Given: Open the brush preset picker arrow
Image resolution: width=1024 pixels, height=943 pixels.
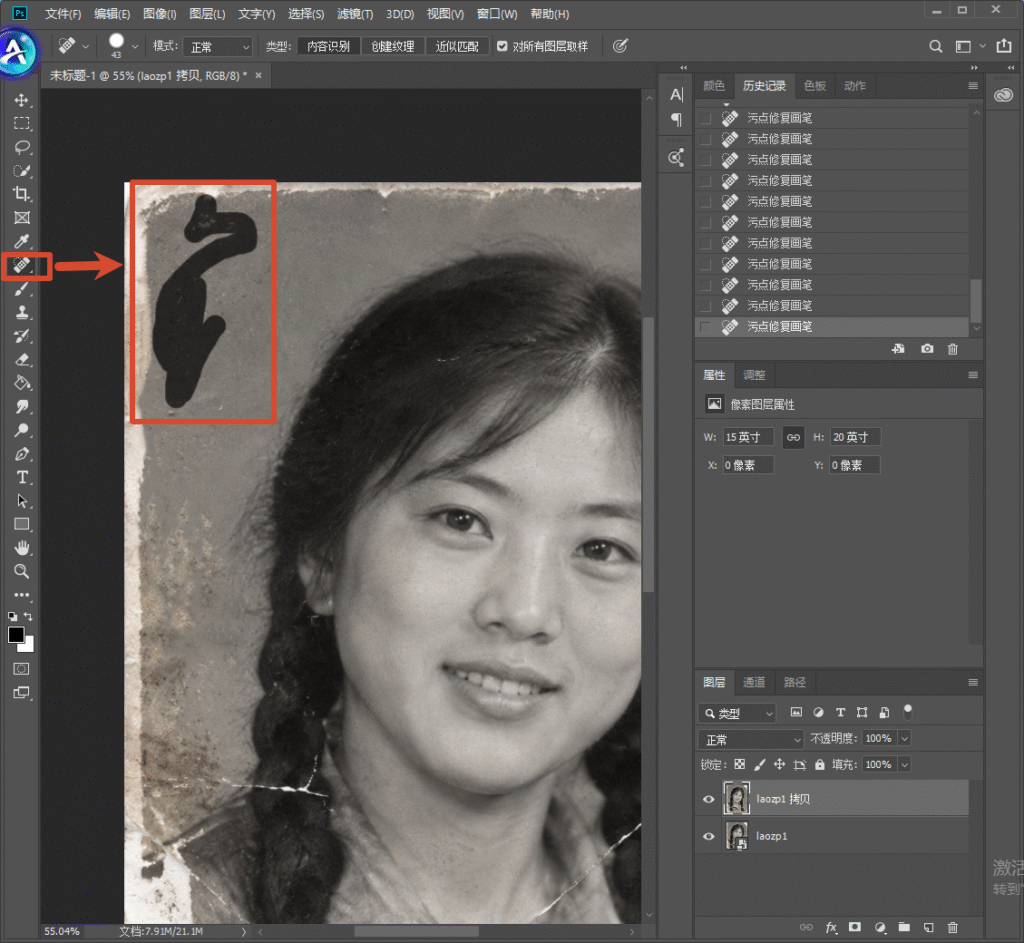Looking at the screenshot, I should click(x=135, y=46).
